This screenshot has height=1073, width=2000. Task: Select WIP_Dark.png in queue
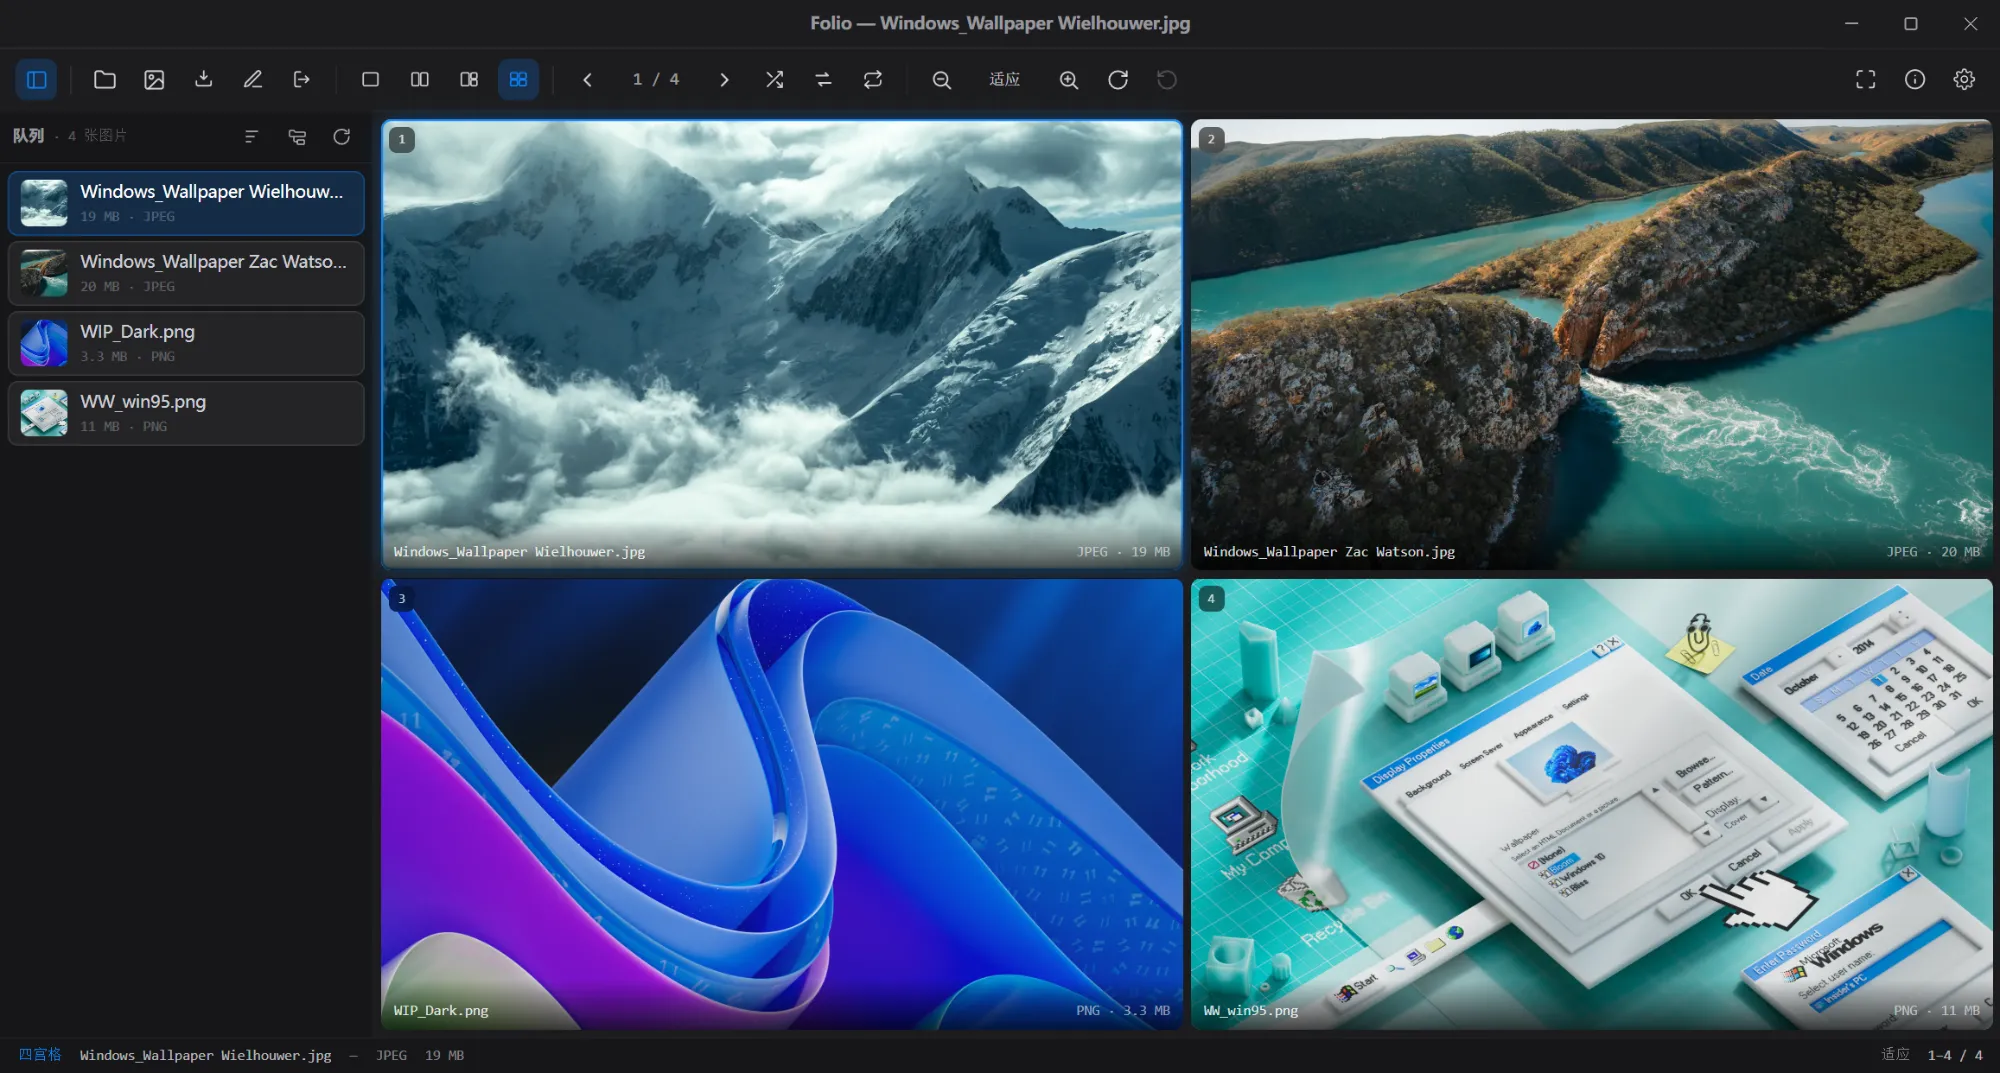click(x=186, y=343)
